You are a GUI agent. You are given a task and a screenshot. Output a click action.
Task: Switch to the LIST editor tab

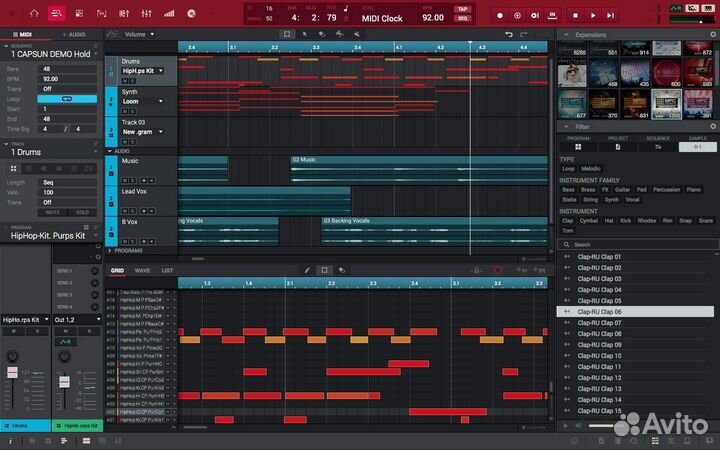point(167,270)
